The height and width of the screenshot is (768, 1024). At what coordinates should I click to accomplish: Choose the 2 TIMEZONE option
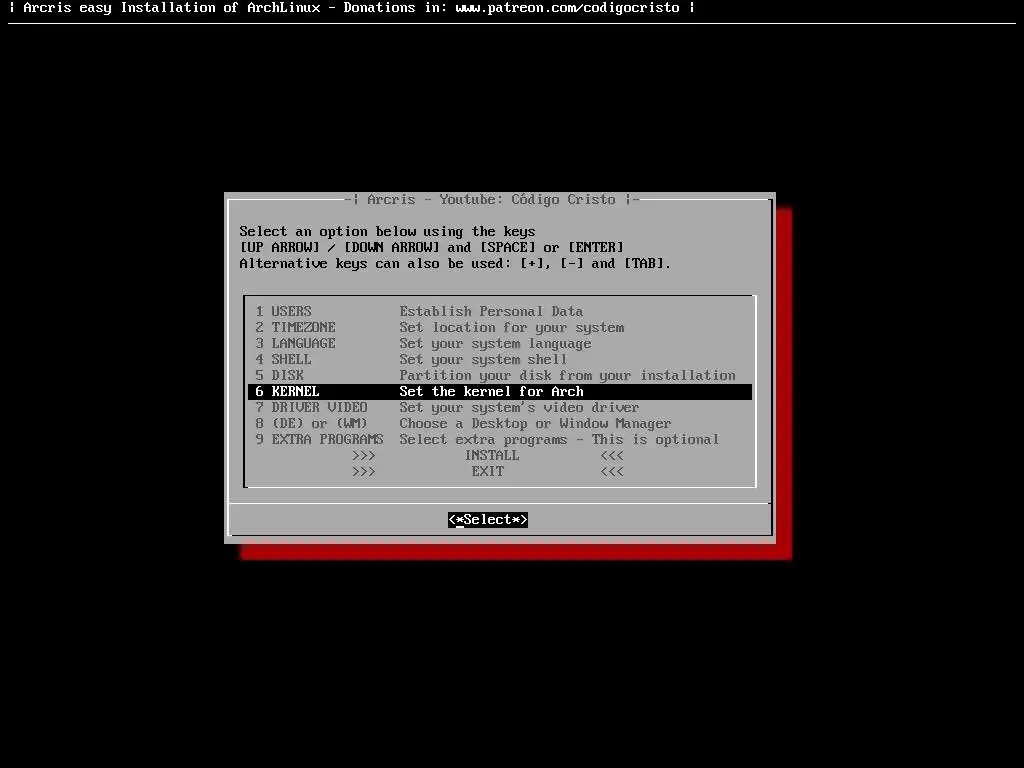pyautogui.click(x=500, y=327)
